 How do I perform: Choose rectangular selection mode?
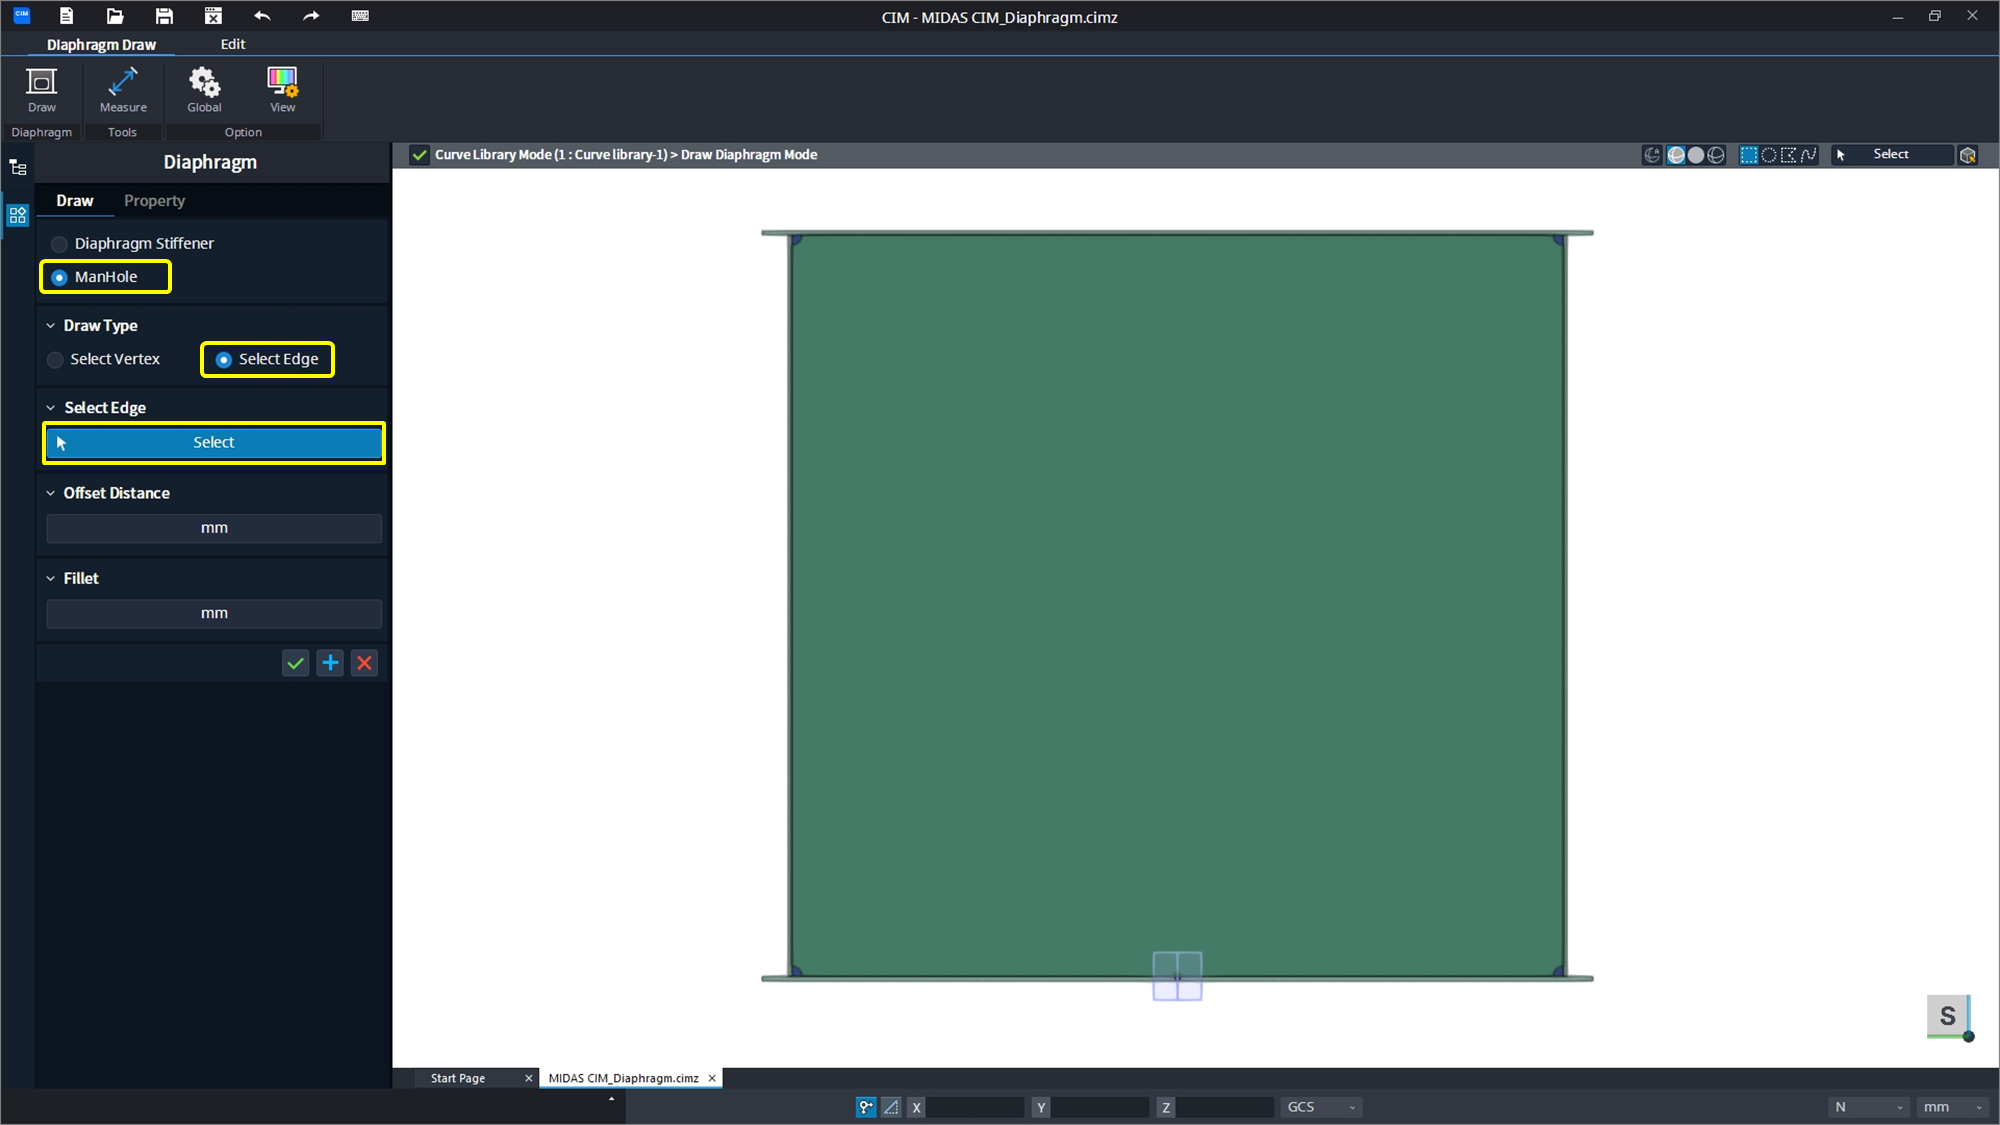coord(1749,155)
